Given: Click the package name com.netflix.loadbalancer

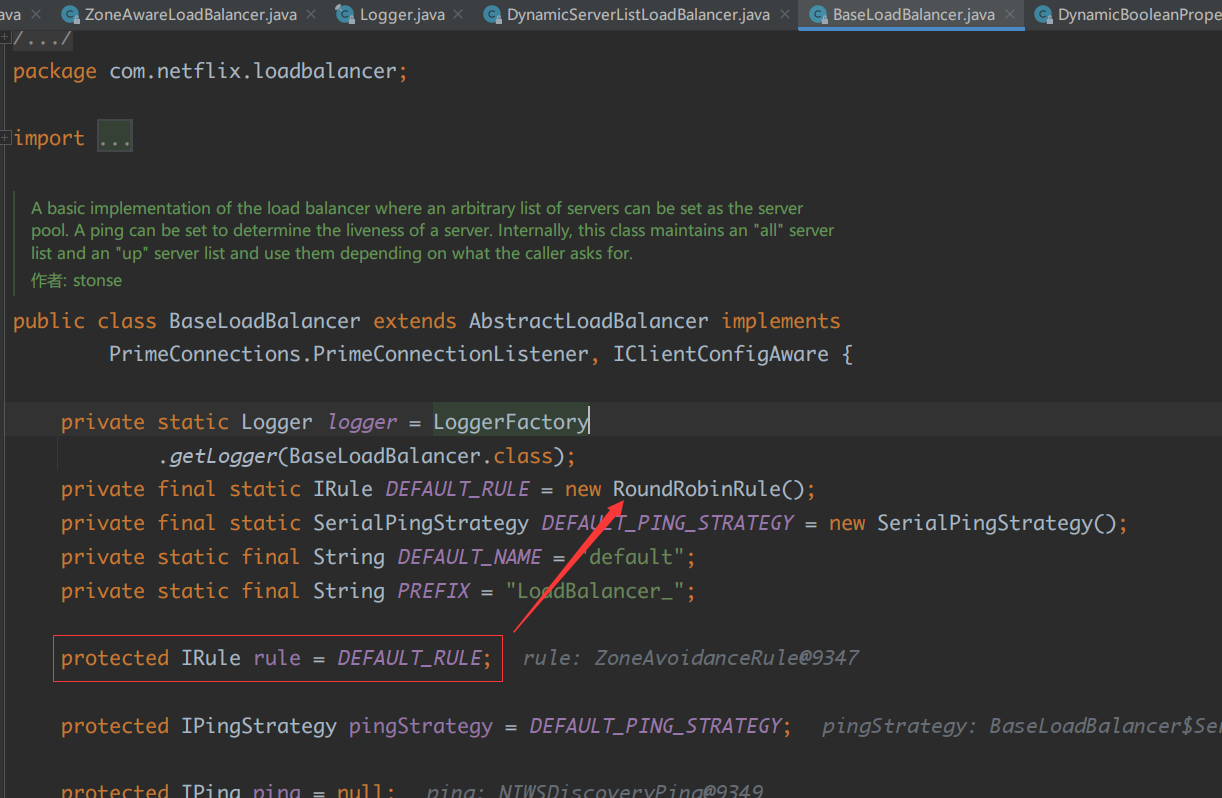Looking at the screenshot, I should click(253, 72).
